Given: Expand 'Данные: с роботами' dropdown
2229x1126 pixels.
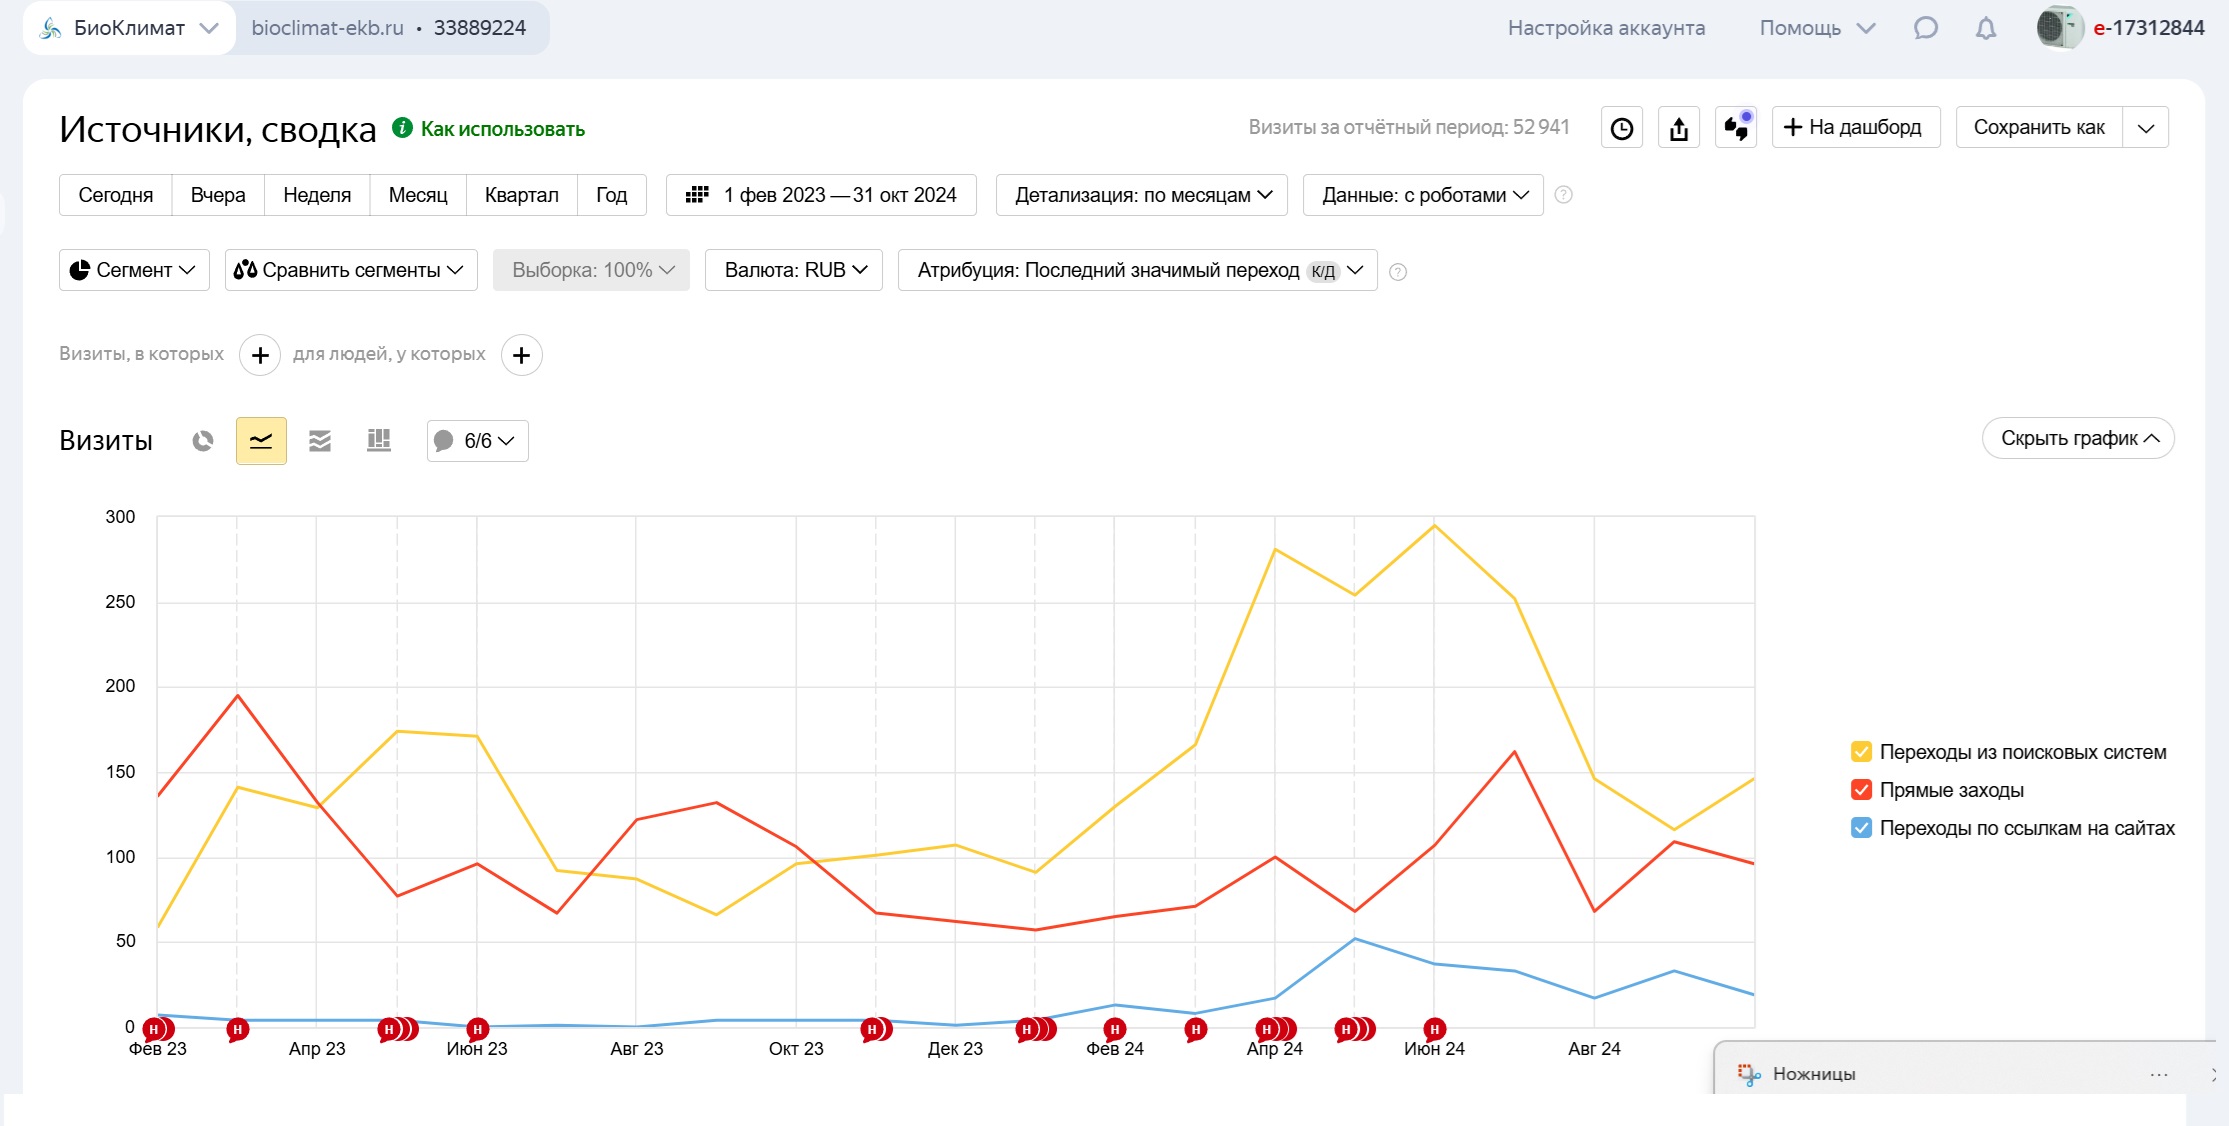Looking at the screenshot, I should [x=1423, y=195].
